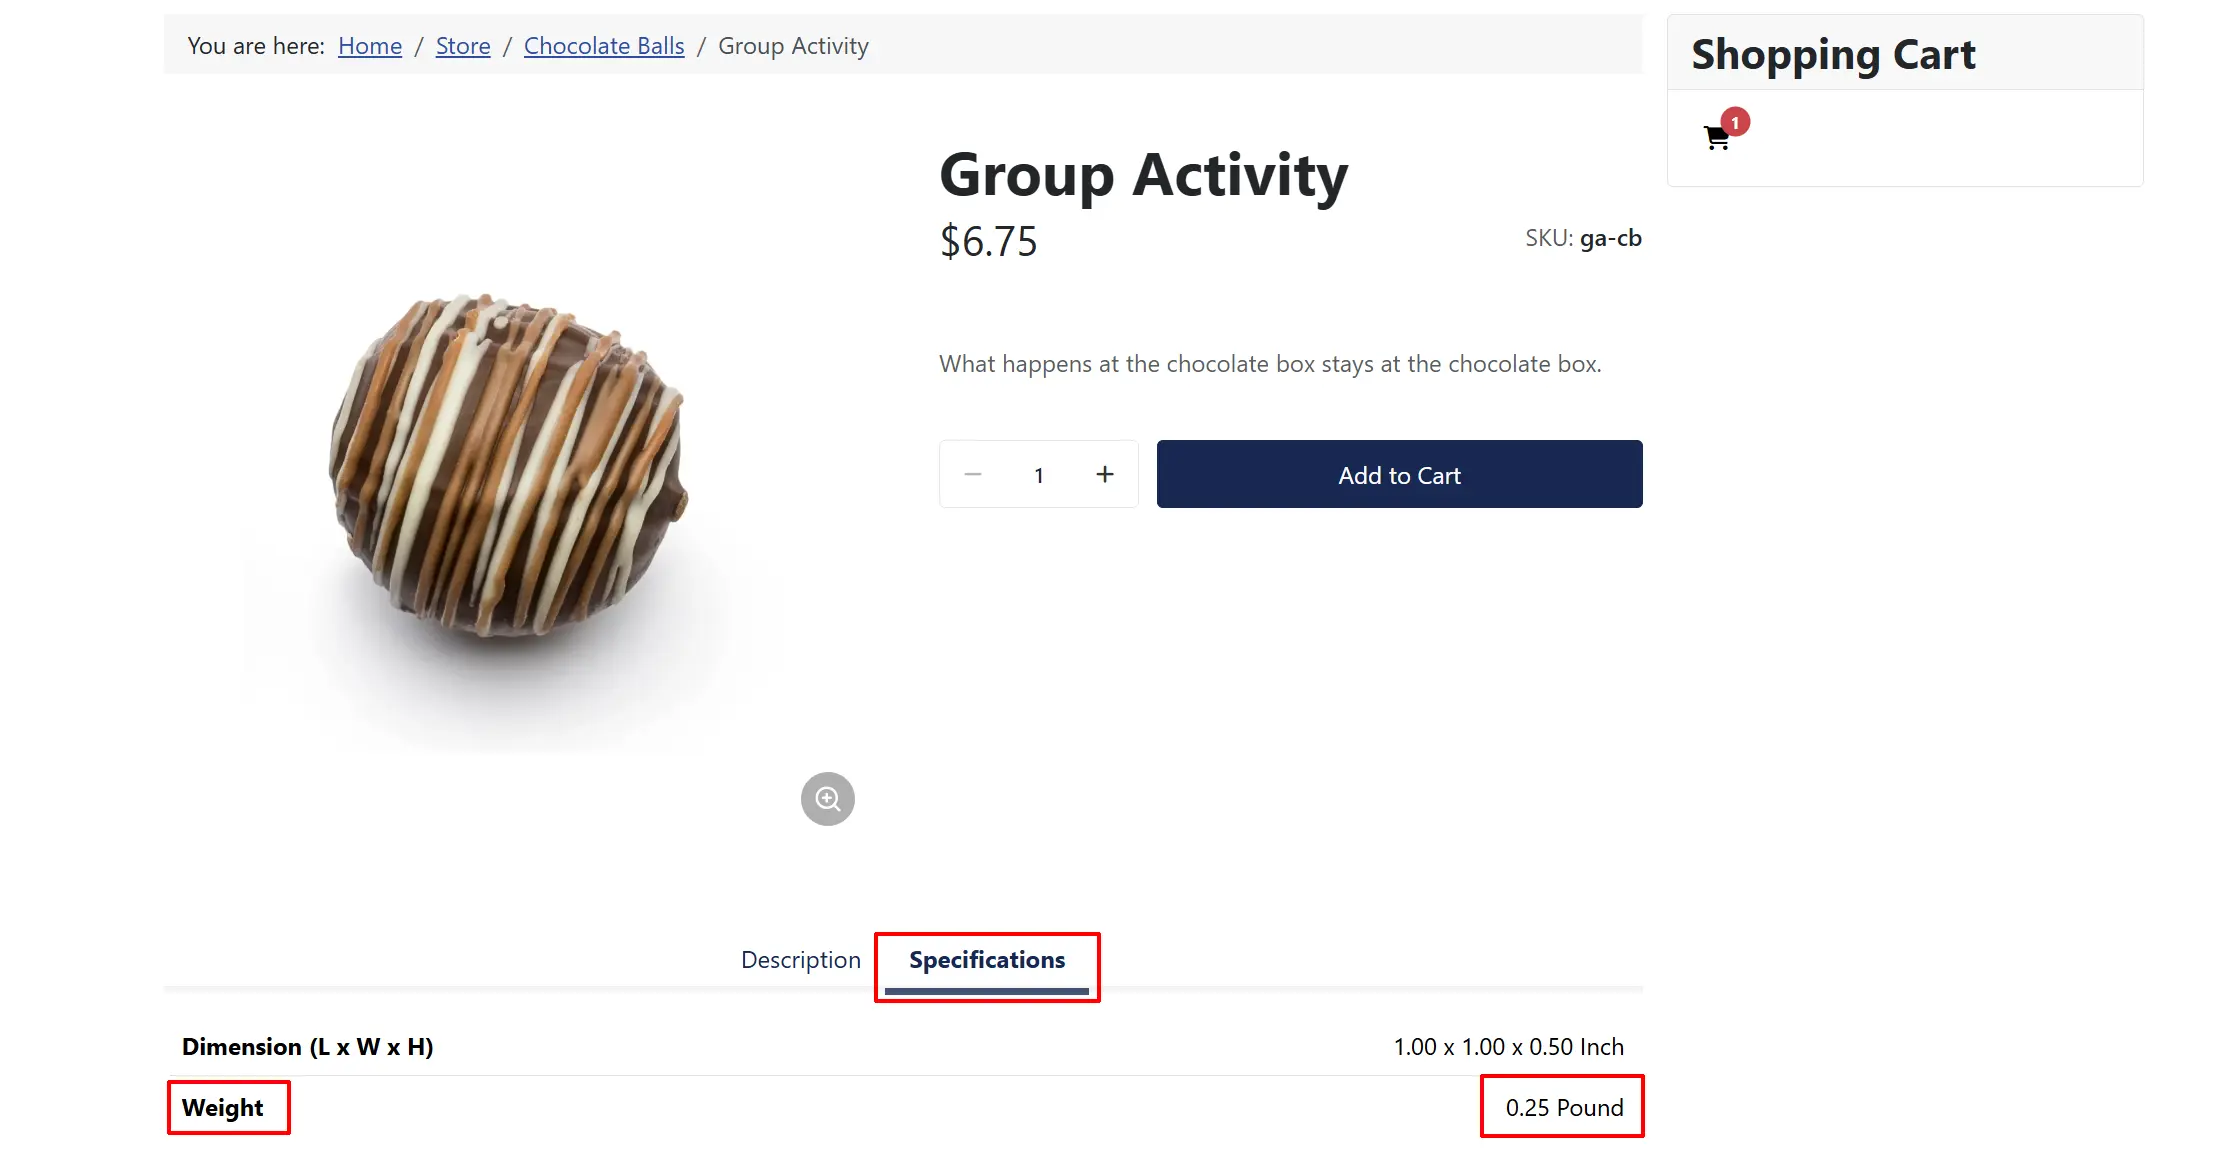This screenshot has height=1171, width=2233.
Task: Click the magnifier zoom image icon
Action: pos(828,799)
